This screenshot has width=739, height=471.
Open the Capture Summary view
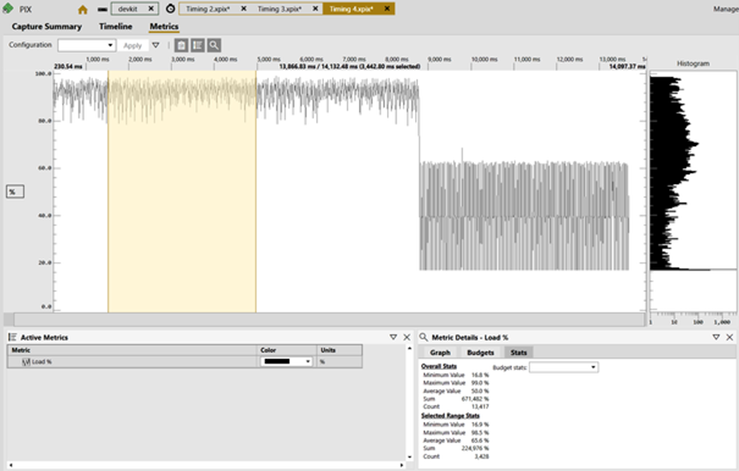click(47, 26)
